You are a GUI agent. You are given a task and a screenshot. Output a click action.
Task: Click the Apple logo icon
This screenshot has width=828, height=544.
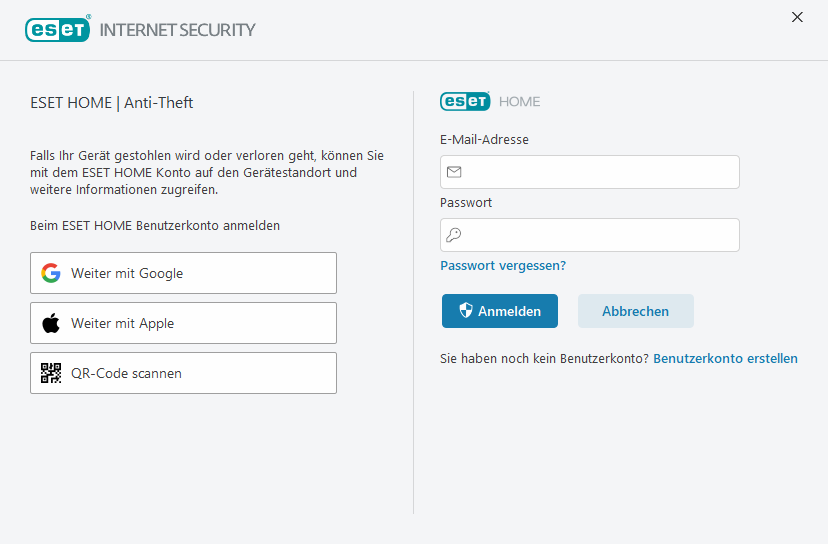(x=51, y=323)
